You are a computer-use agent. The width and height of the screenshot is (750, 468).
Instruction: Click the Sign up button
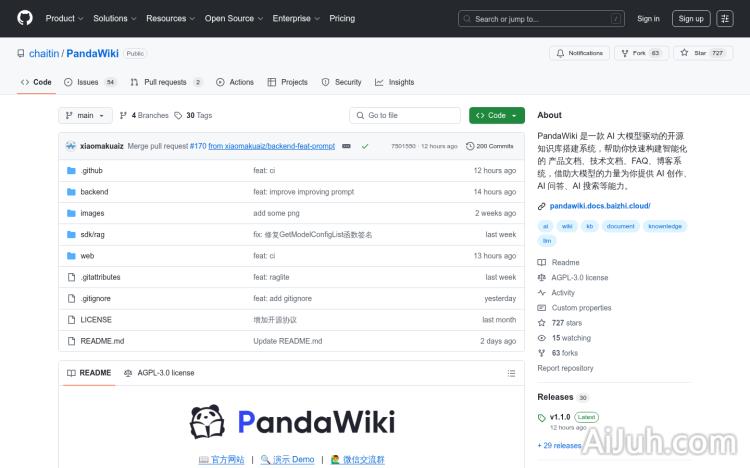691,19
